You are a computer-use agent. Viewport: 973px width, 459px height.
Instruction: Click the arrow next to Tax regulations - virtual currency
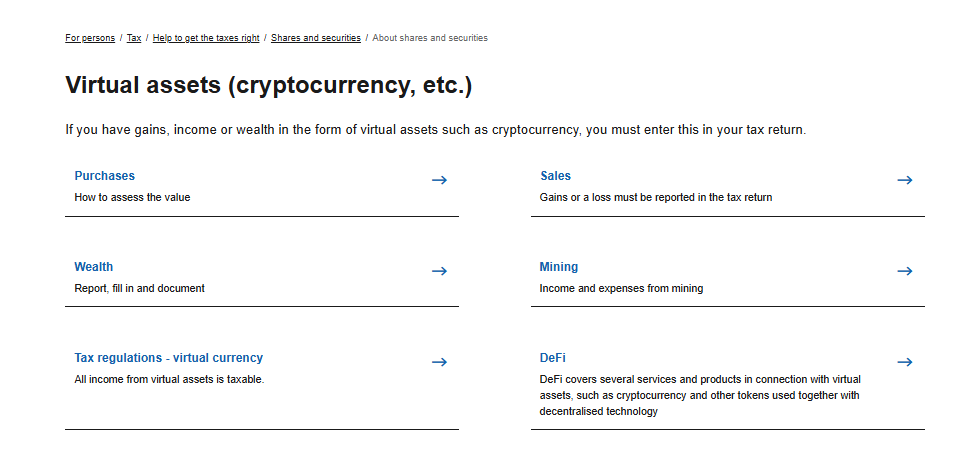439,362
